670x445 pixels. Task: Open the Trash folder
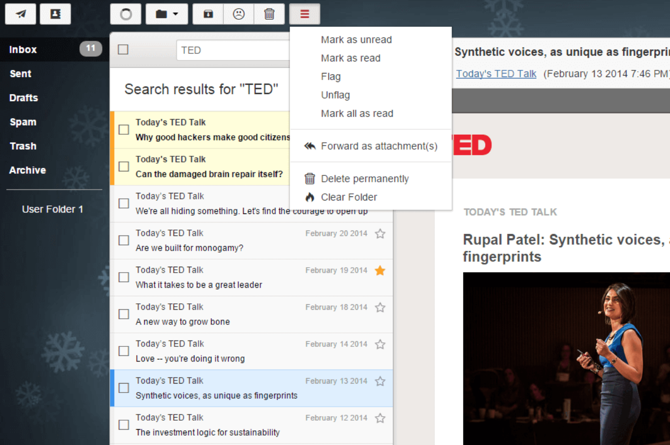23,146
